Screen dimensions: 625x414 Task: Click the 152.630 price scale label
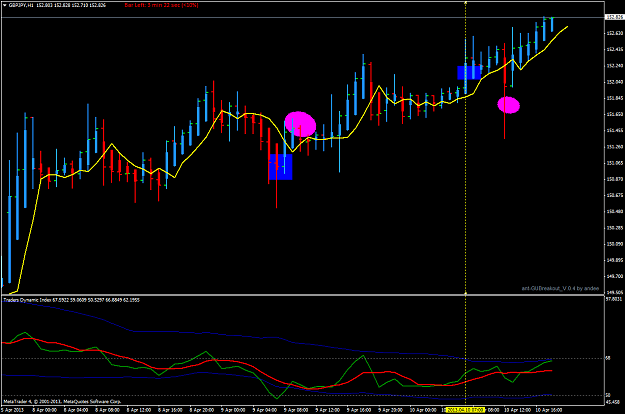point(615,33)
